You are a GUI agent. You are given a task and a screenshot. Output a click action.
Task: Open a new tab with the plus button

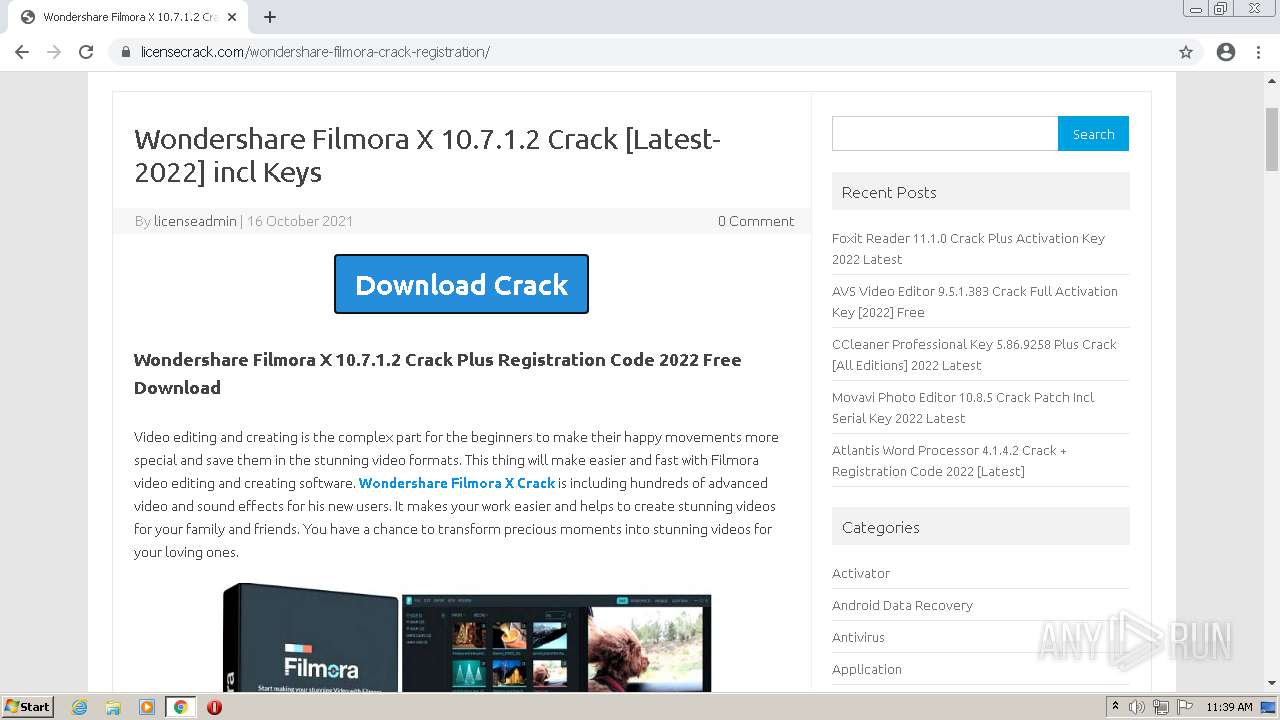click(270, 17)
